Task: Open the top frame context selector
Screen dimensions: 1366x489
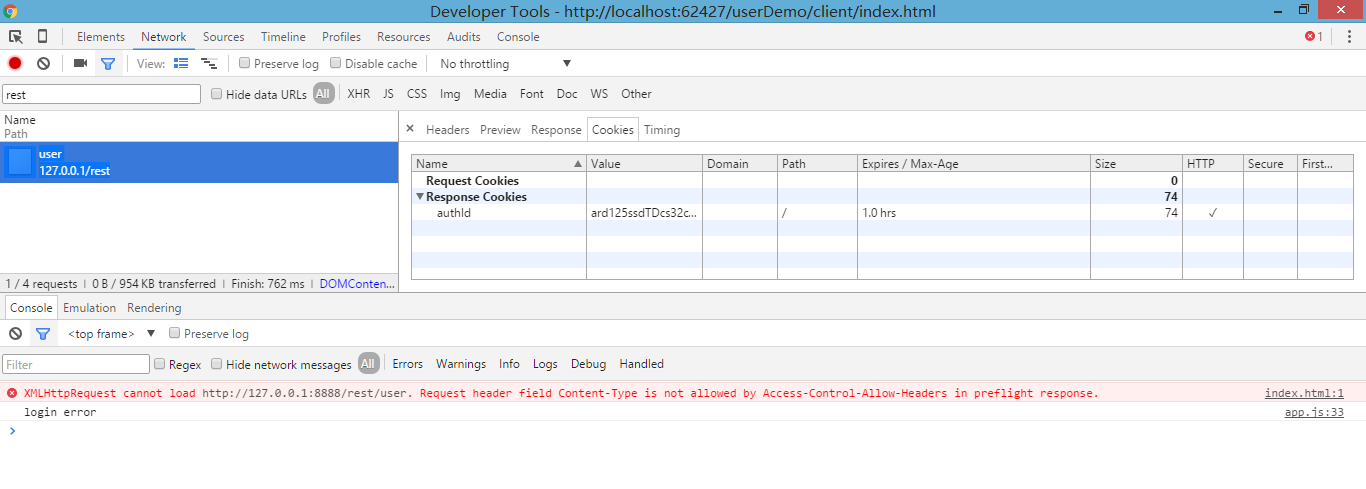Action: [111, 334]
